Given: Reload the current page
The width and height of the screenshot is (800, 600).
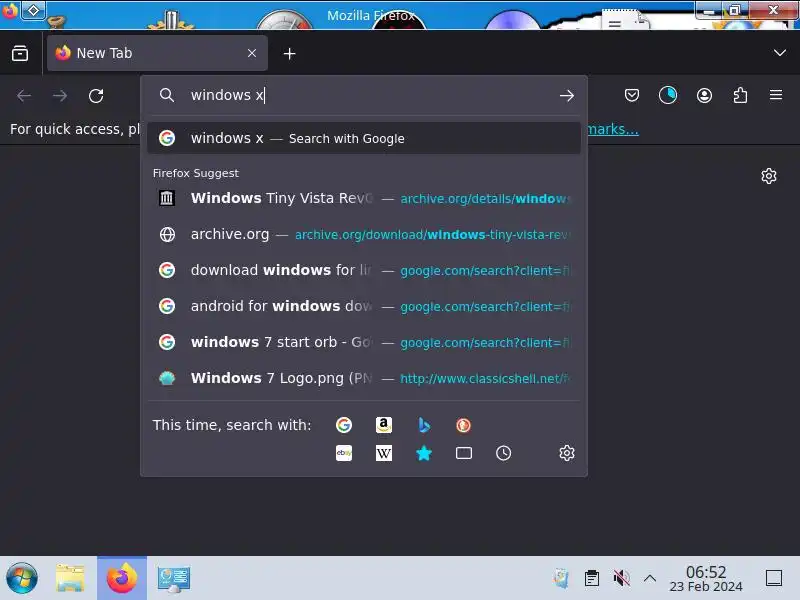Looking at the screenshot, I should pos(96,95).
